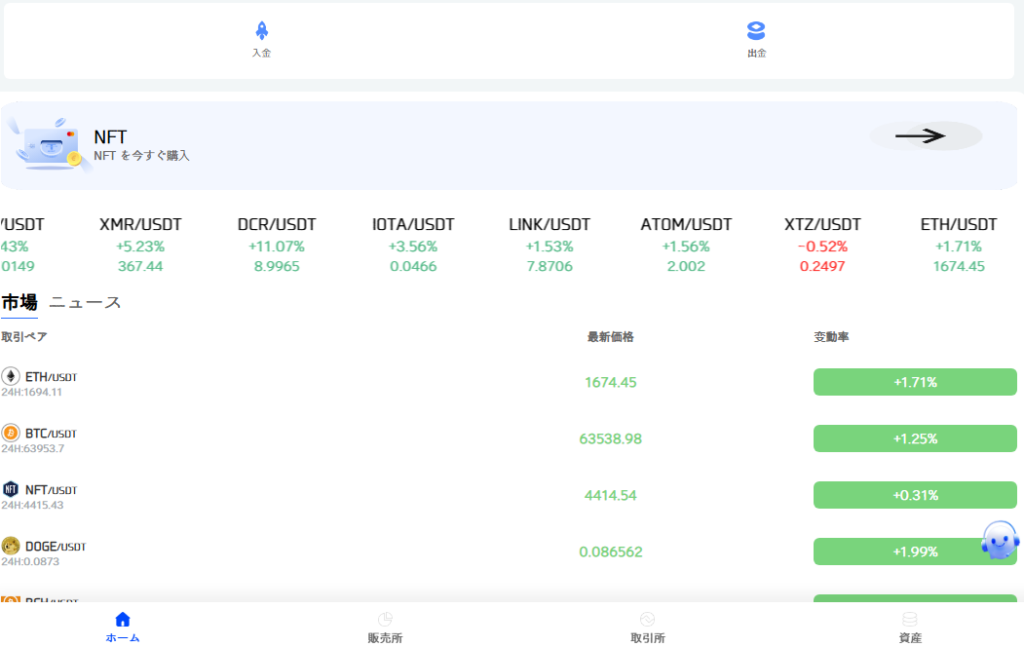
Task: Open the home icon in bottom bar
Action: coord(123,619)
